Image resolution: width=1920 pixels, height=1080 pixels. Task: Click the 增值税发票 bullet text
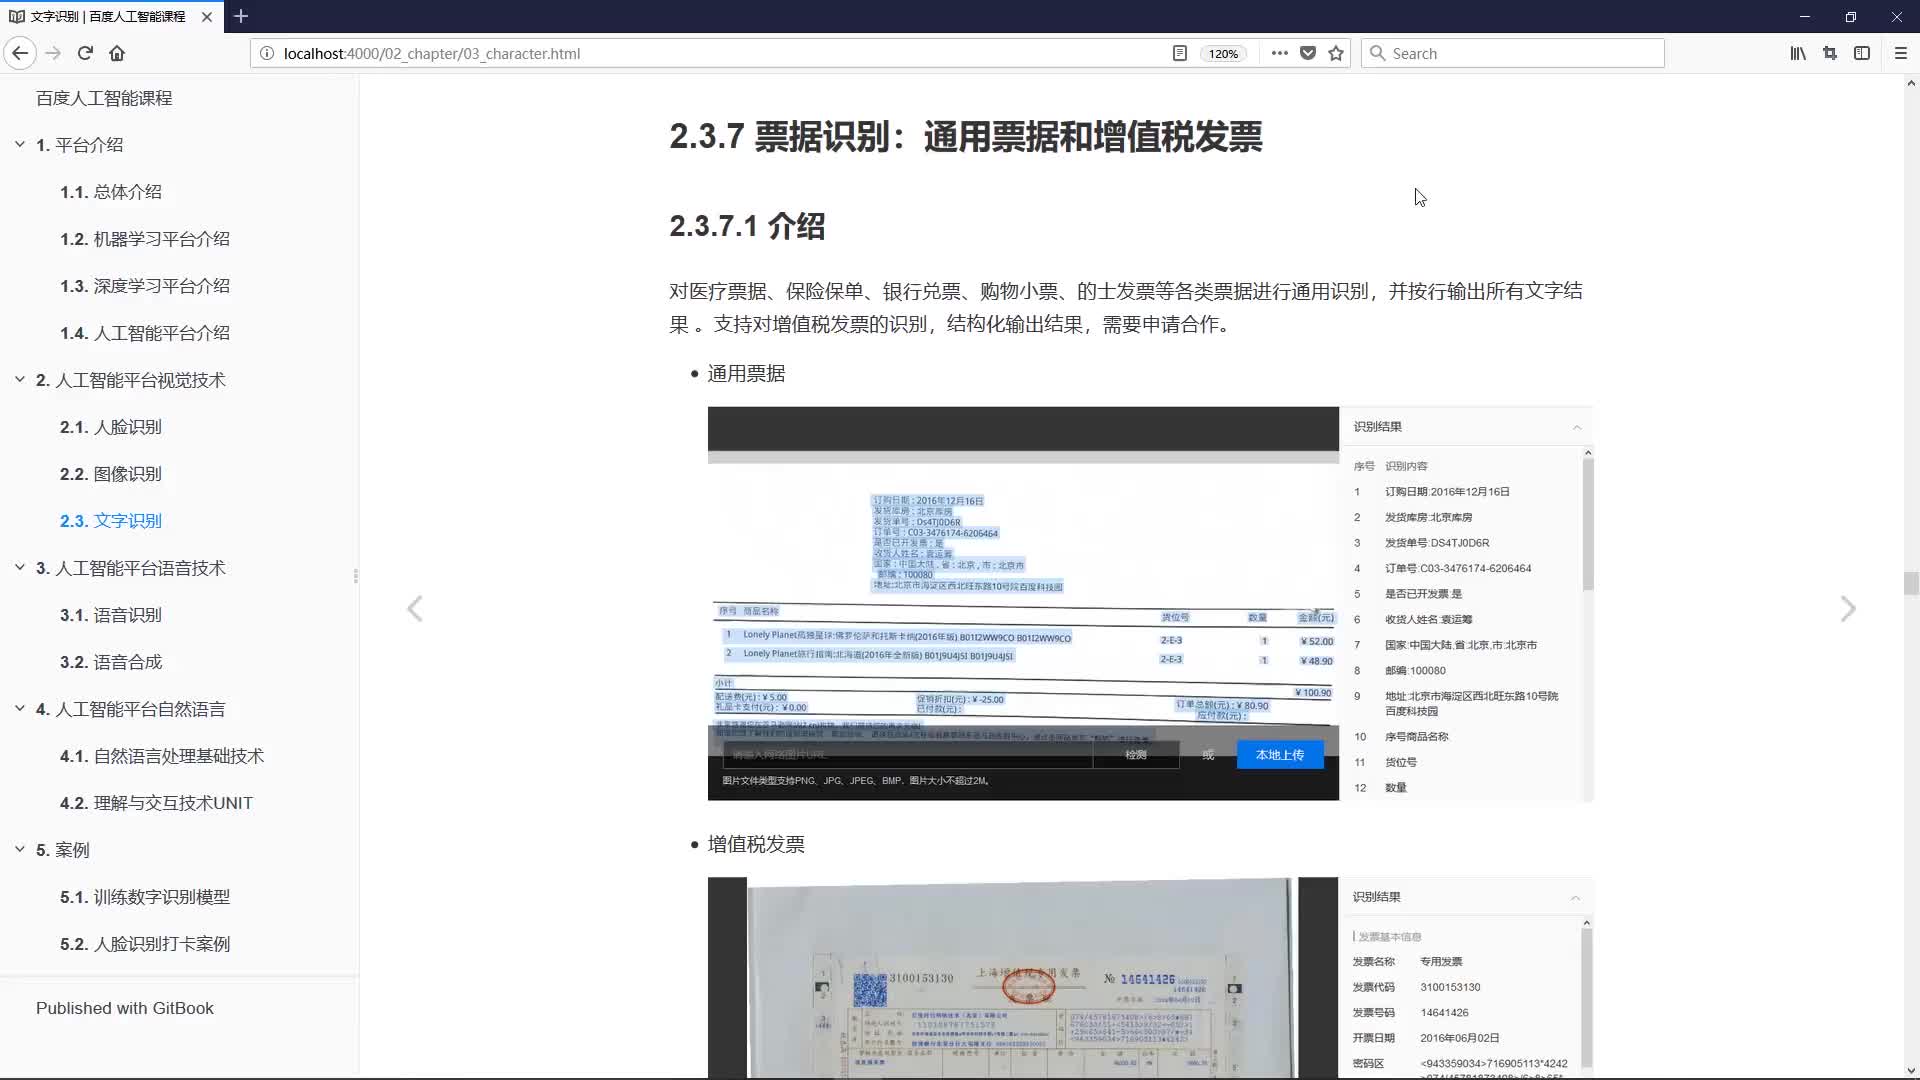[x=756, y=845]
